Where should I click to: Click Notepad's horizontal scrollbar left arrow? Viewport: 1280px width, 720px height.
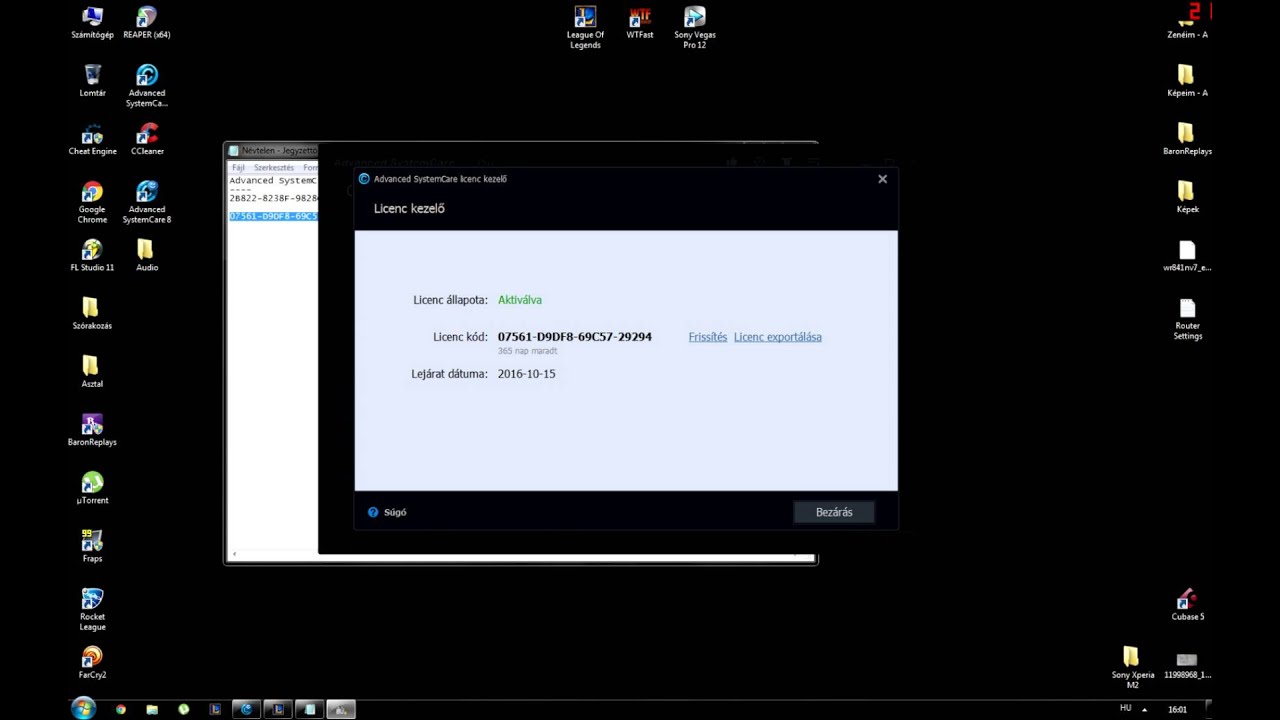pos(234,554)
